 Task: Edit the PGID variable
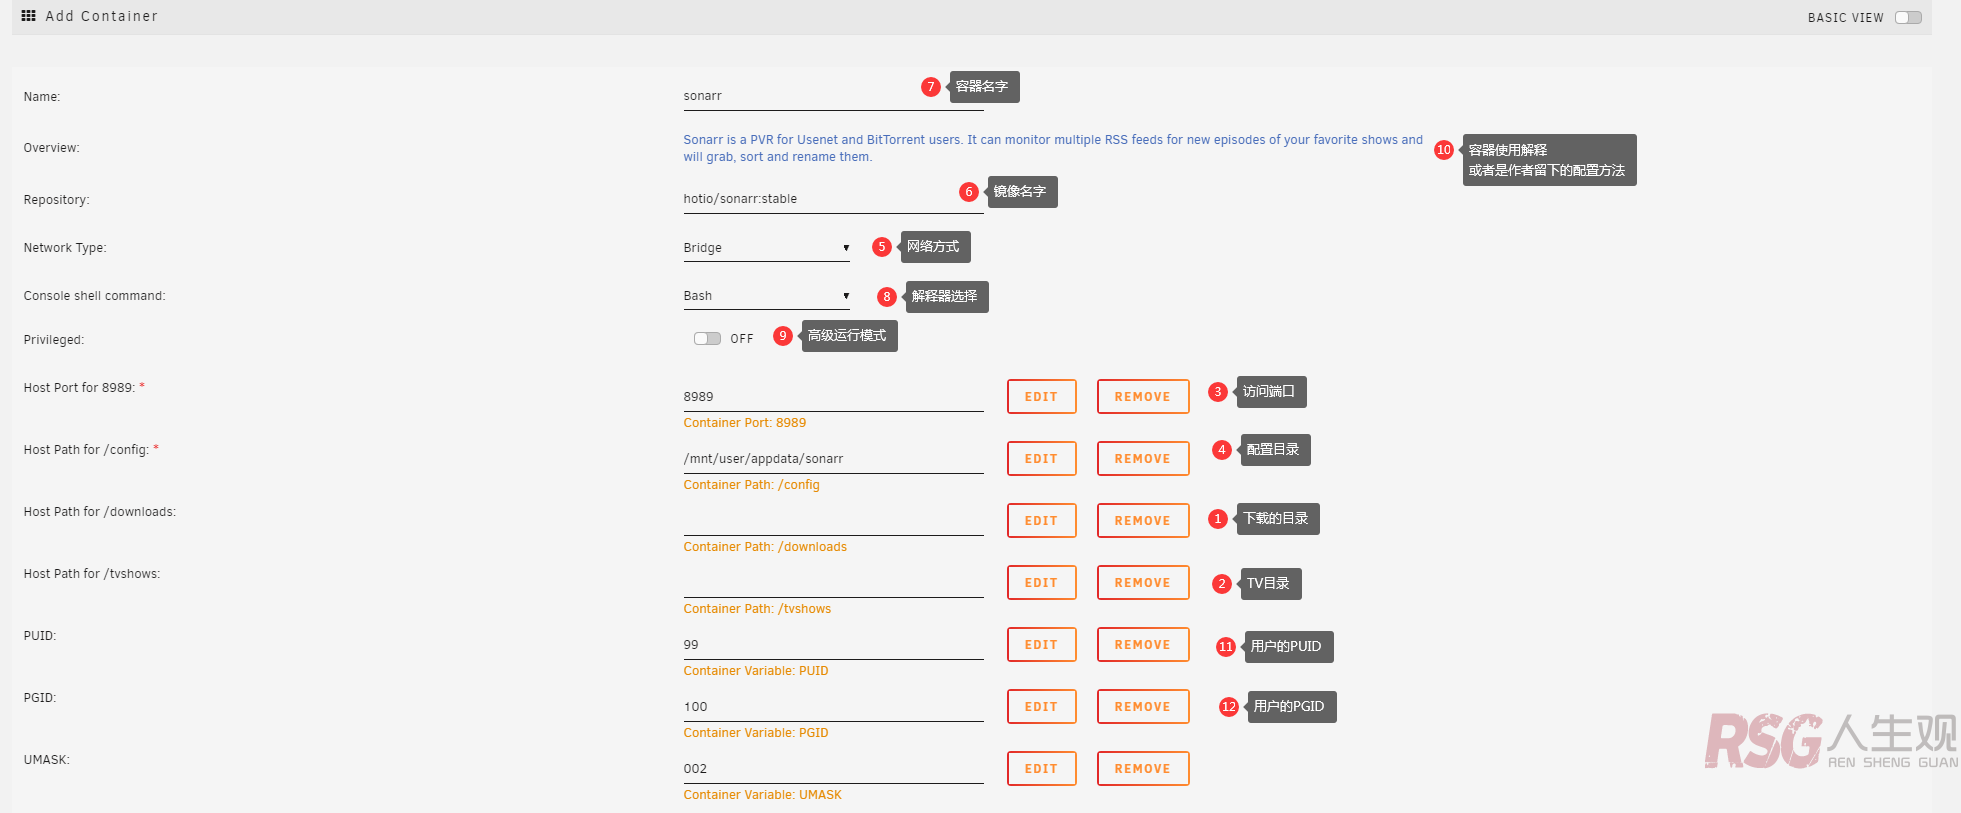(x=1041, y=707)
